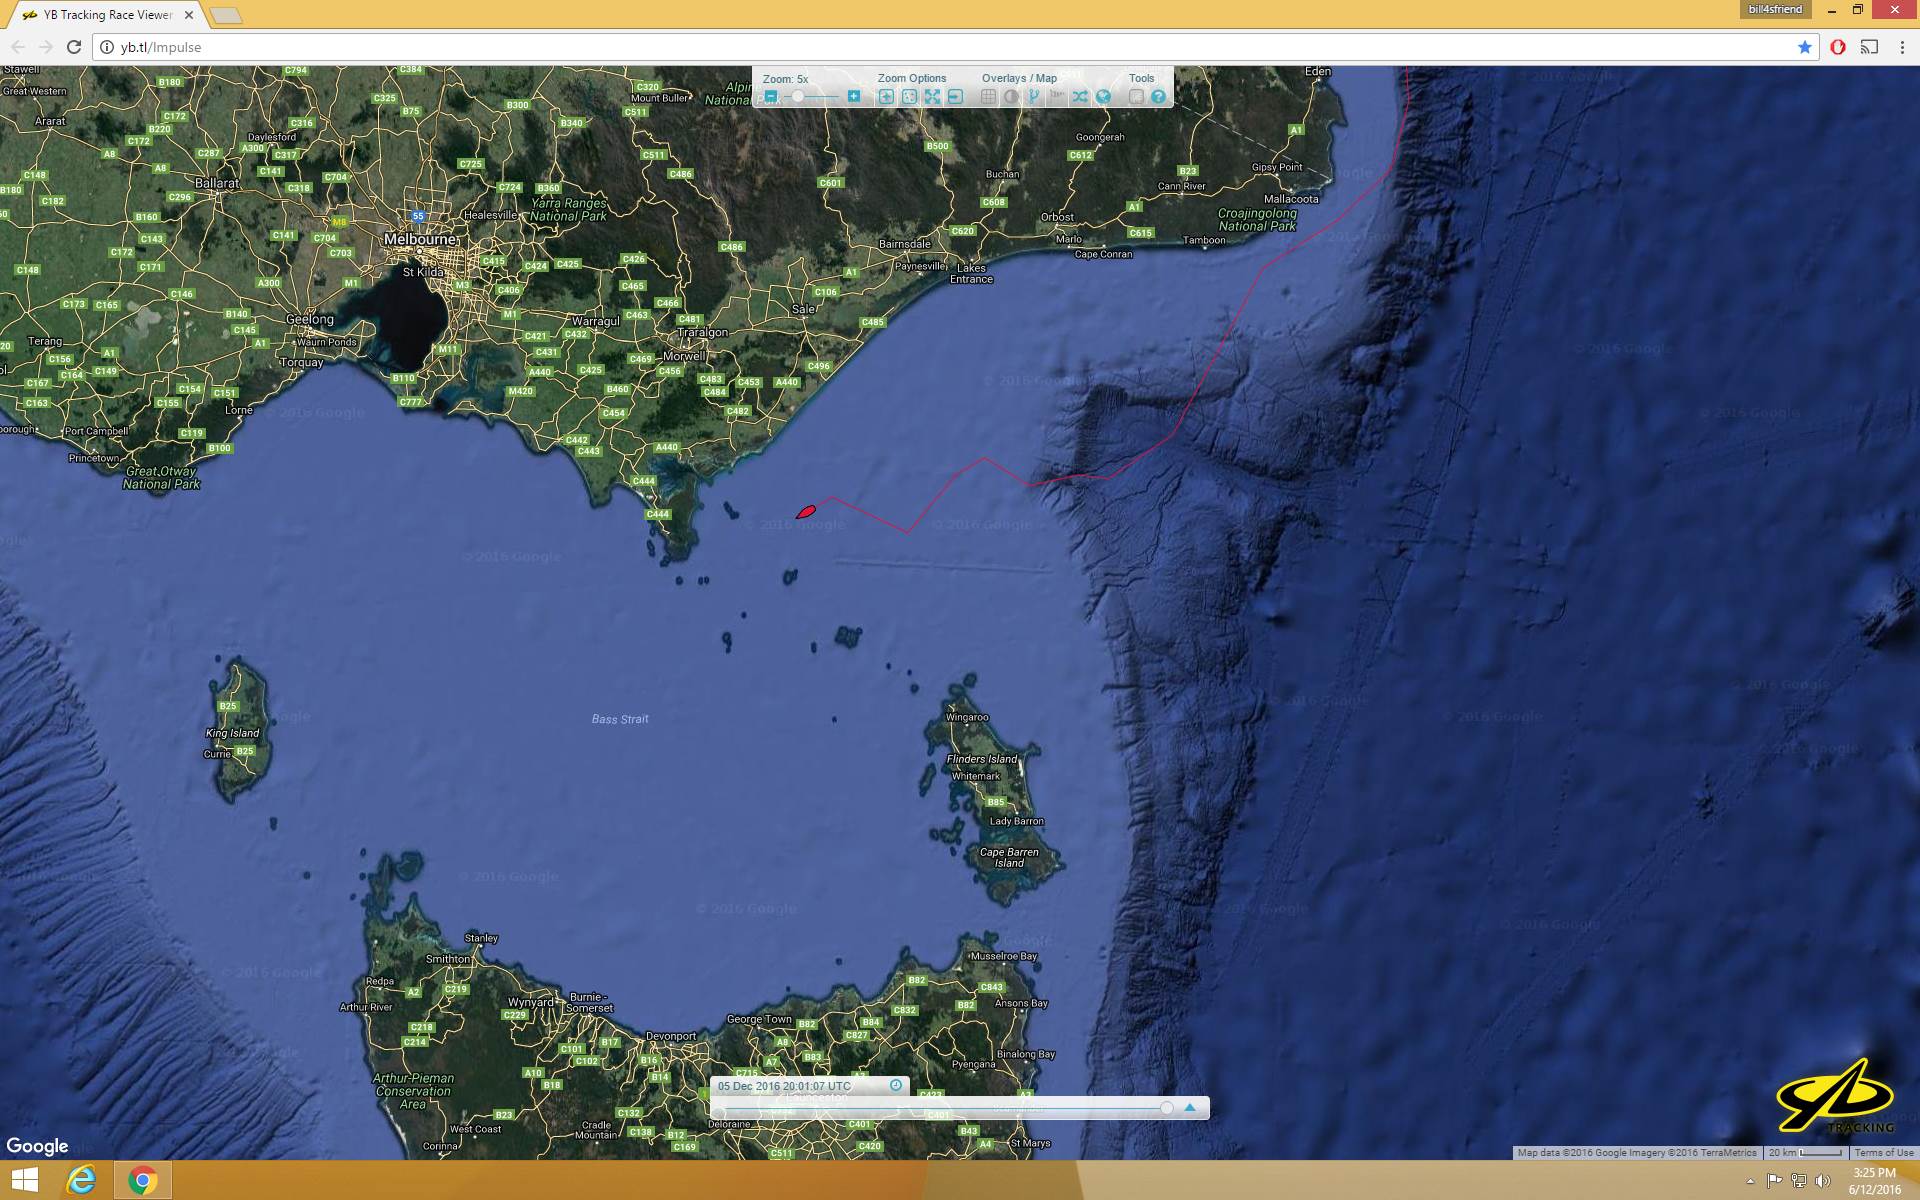Click the red boat marker on map
1920x1200 pixels.
(806, 512)
